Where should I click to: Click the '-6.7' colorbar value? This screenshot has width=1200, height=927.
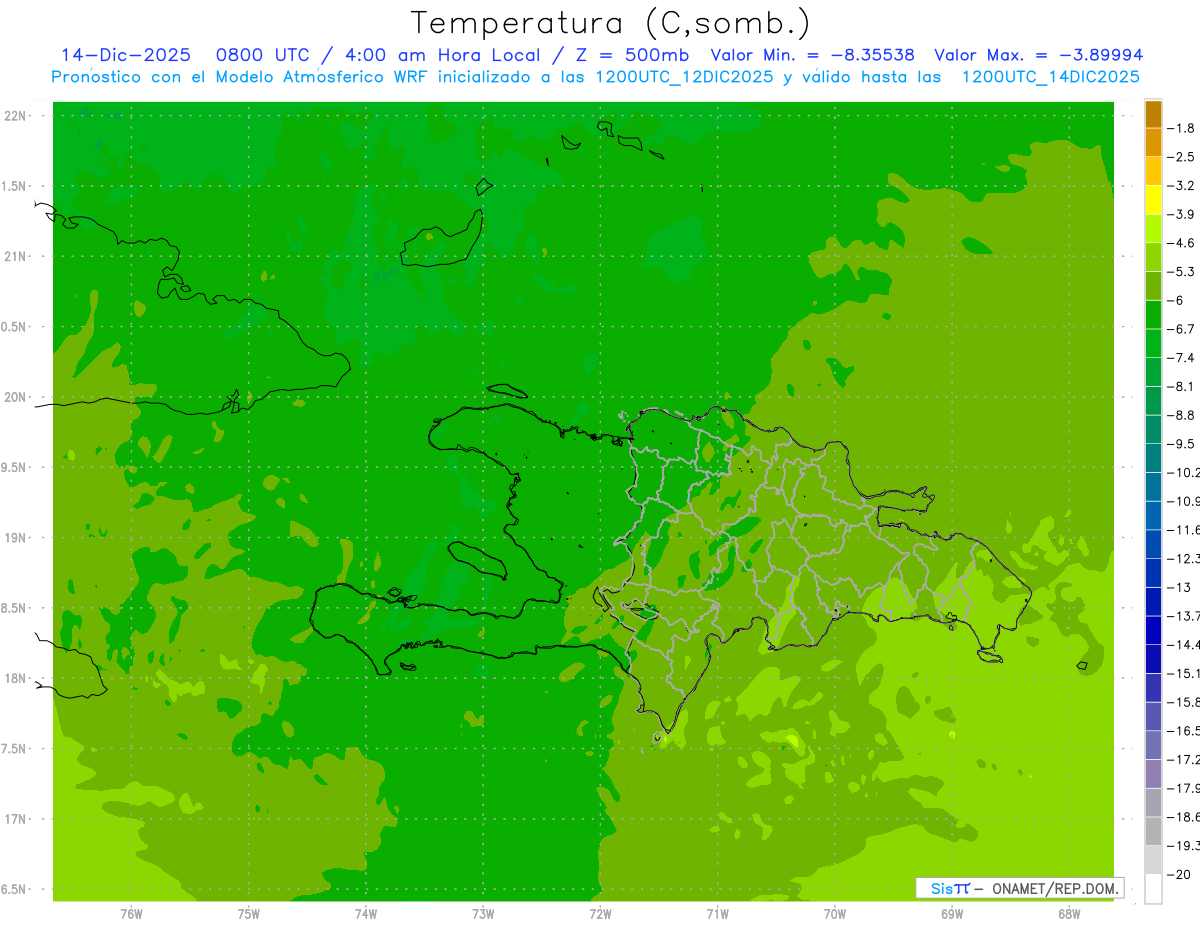pos(1181,329)
